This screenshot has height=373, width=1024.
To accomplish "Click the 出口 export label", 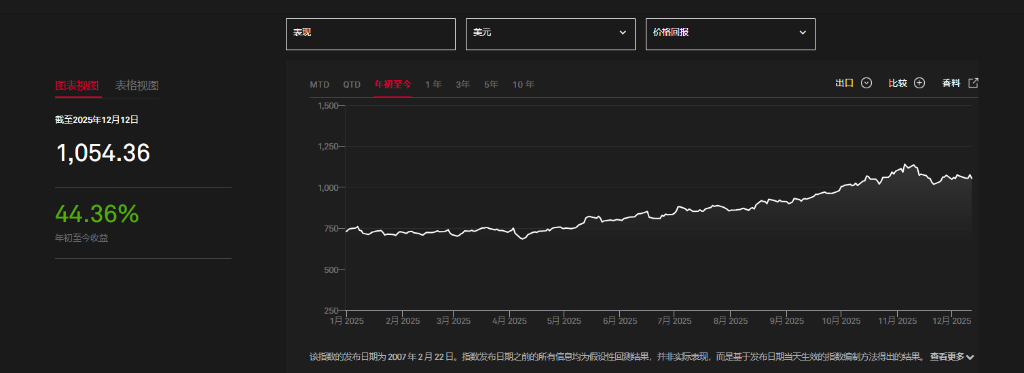I will tap(844, 83).
